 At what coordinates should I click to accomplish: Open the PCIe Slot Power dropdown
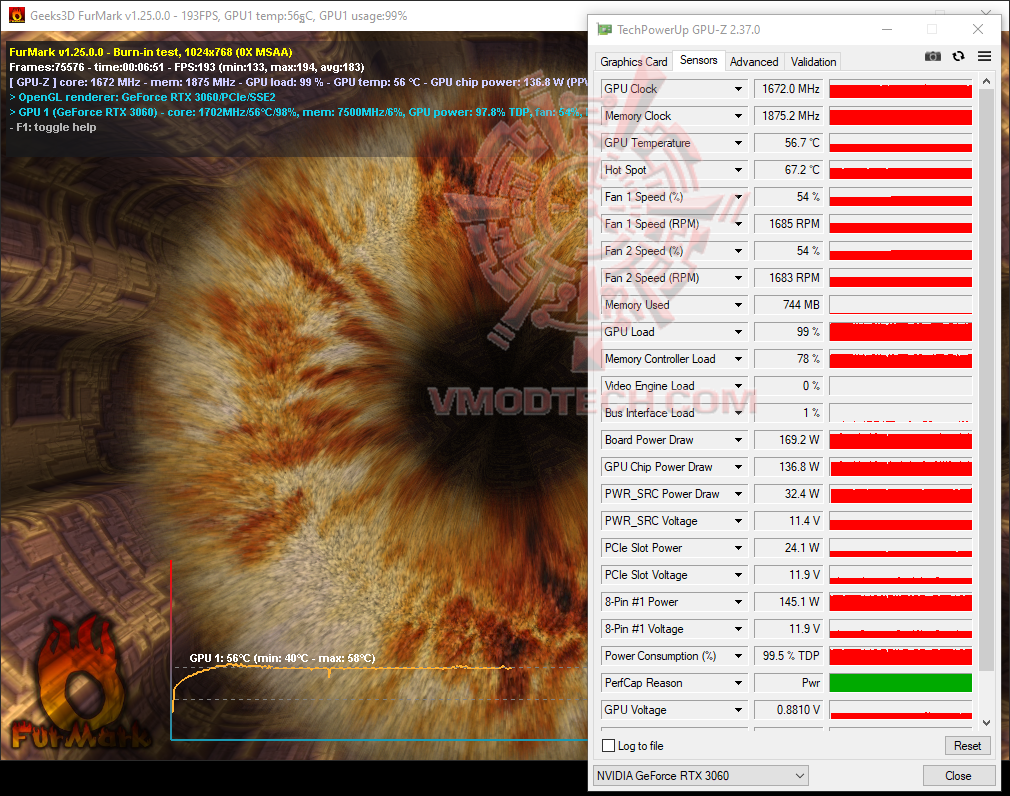click(738, 549)
